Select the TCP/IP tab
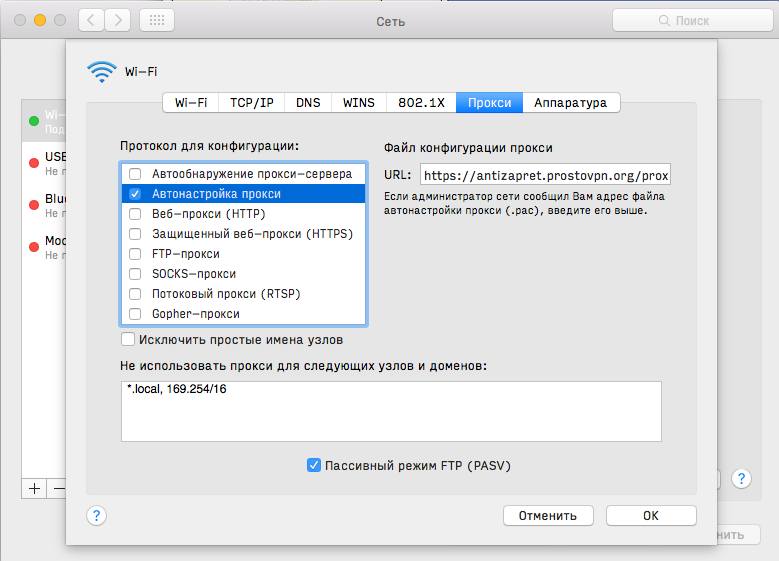Image resolution: width=779 pixels, height=561 pixels. point(251,102)
